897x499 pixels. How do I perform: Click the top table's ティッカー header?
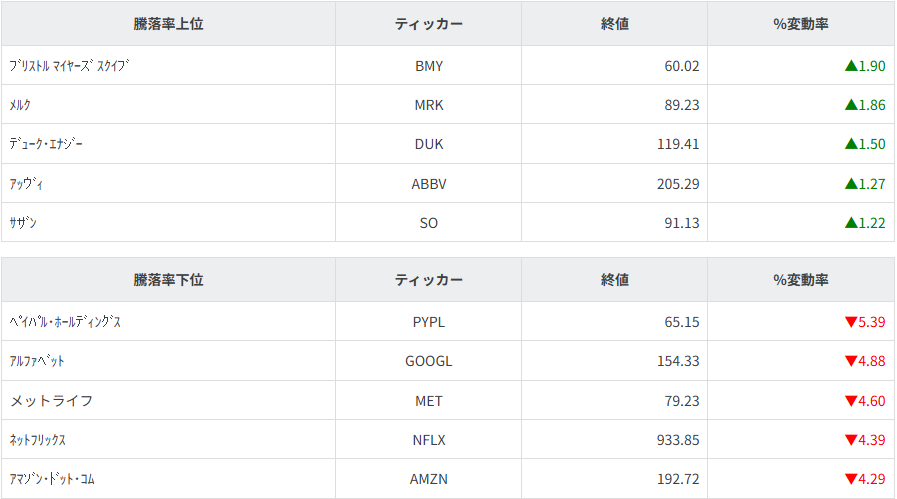[428, 24]
